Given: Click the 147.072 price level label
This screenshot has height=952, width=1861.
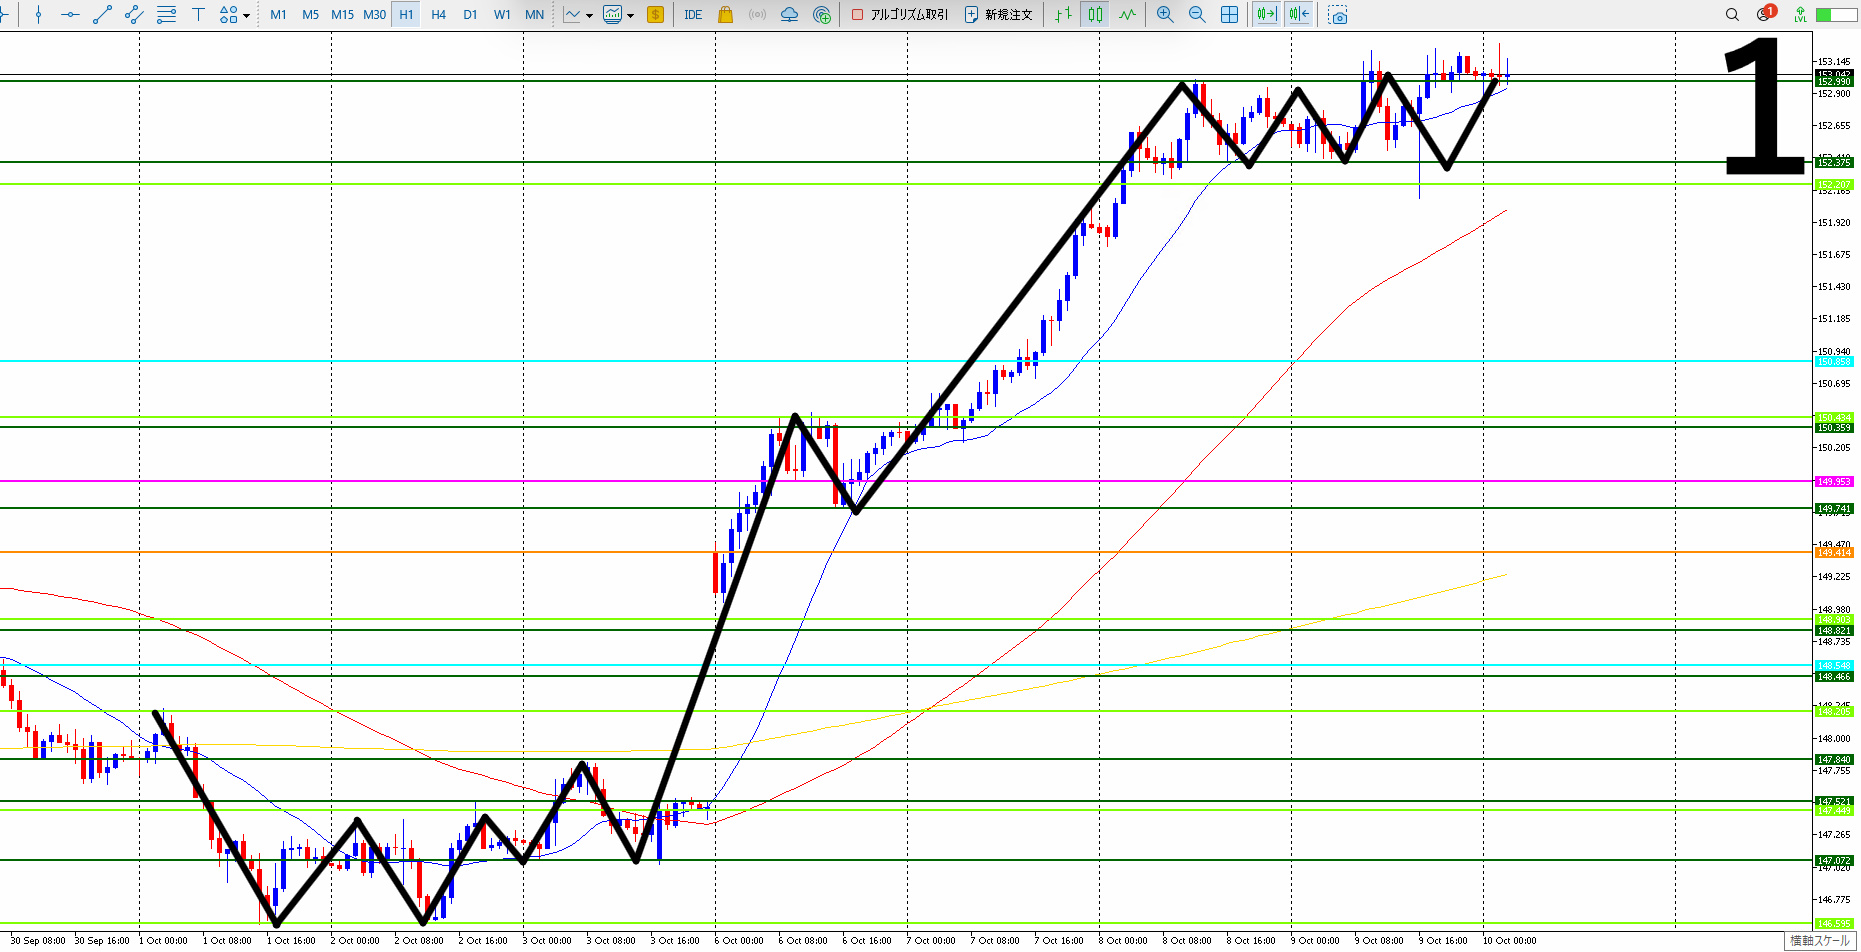Looking at the screenshot, I should tap(1834, 860).
